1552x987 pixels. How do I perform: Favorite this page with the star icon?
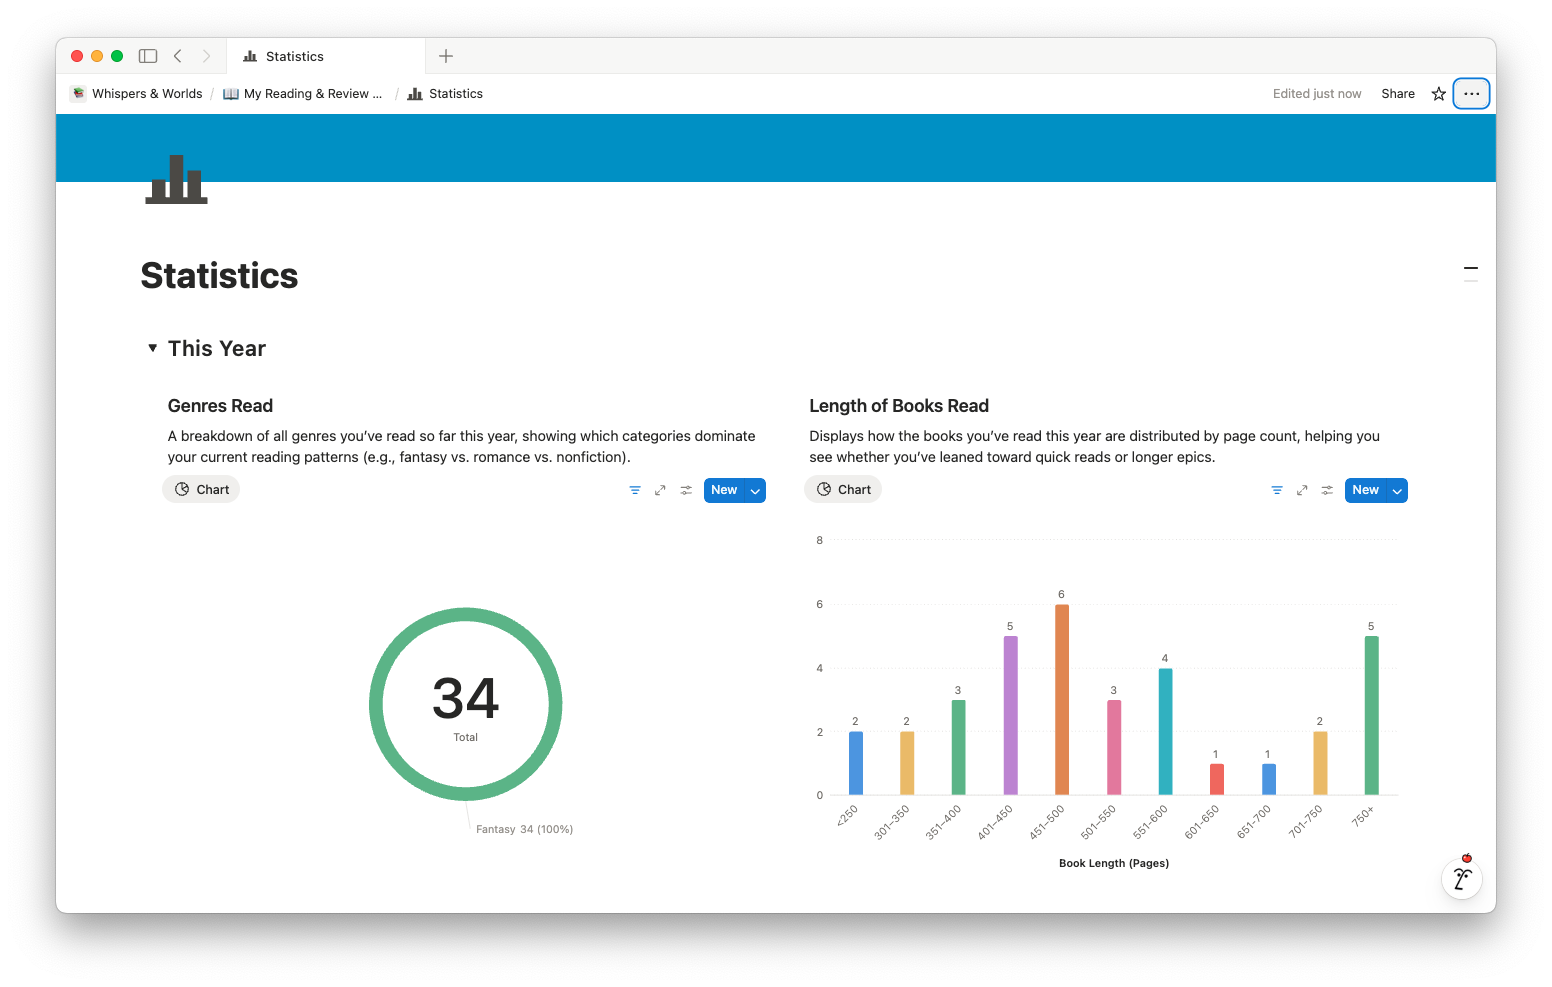coord(1439,94)
